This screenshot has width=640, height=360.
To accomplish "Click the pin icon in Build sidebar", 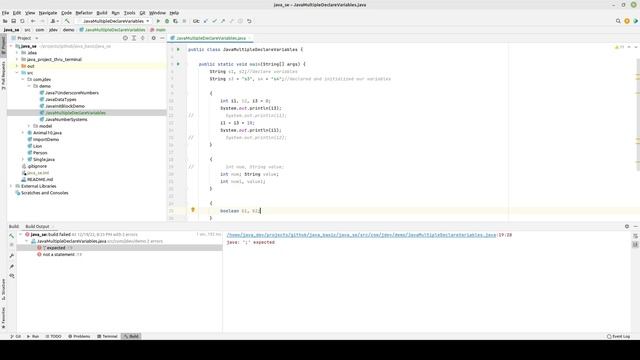I will coord(11,266).
